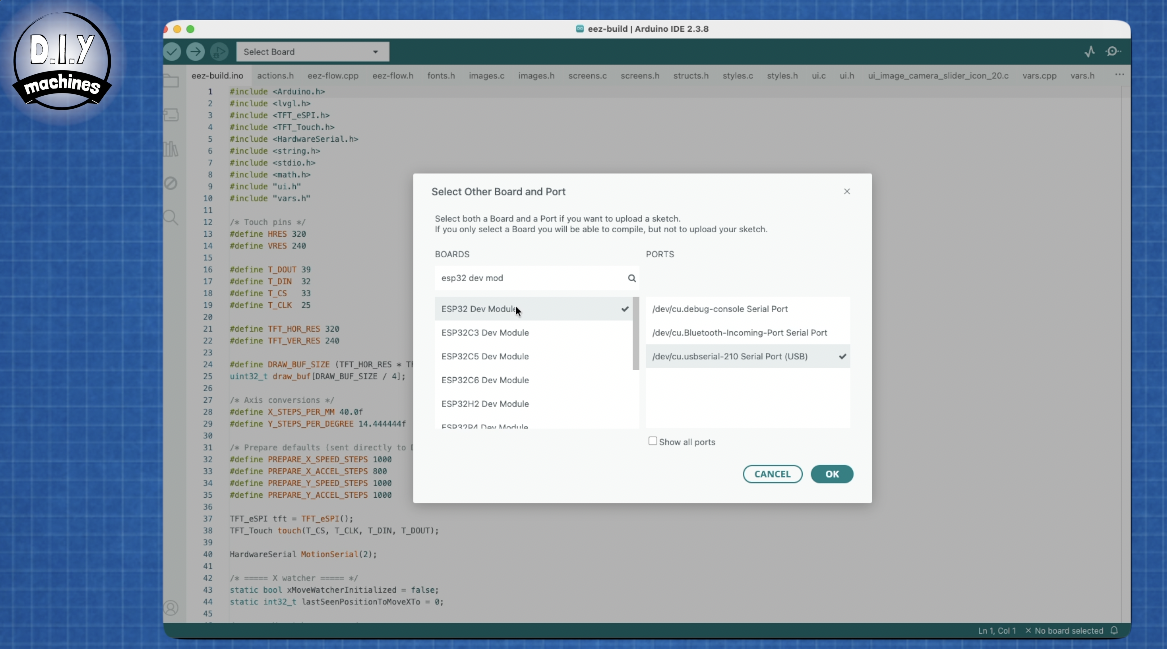Open the Search sidebar magnifier icon
Screen dimensions: 1167x649
(171, 217)
